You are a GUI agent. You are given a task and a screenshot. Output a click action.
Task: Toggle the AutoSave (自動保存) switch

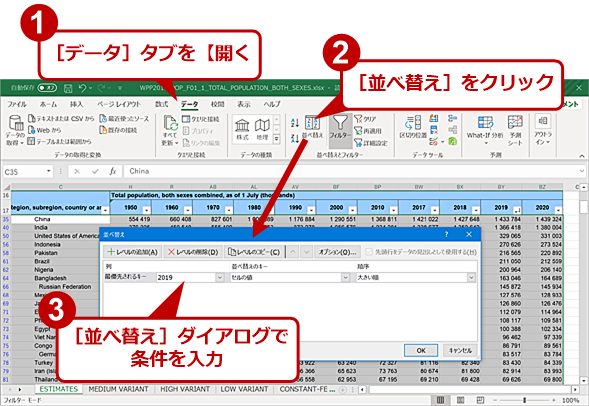point(47,88)
